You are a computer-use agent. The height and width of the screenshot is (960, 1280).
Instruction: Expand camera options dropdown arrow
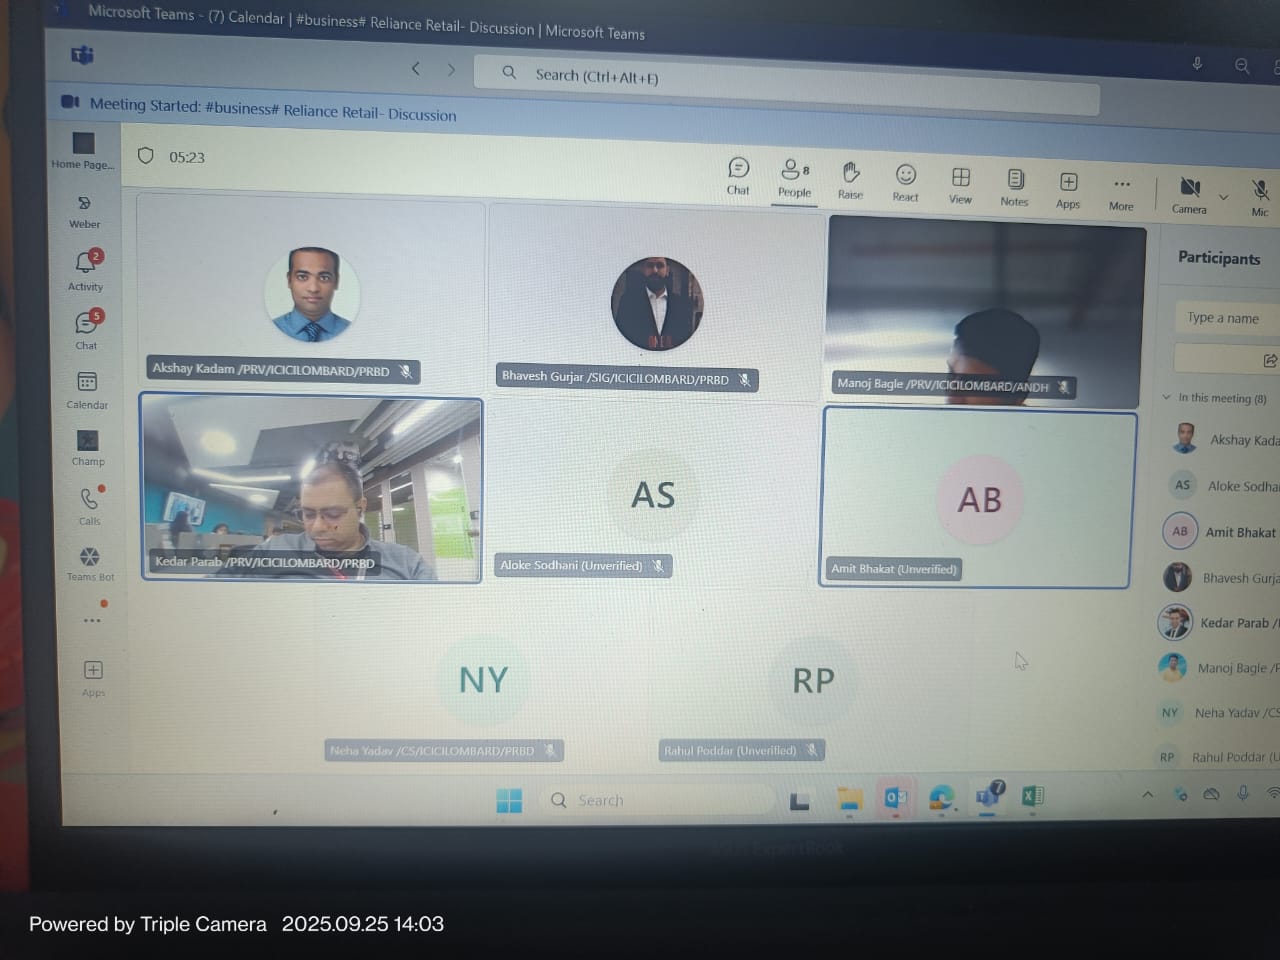pos(1223,197)
